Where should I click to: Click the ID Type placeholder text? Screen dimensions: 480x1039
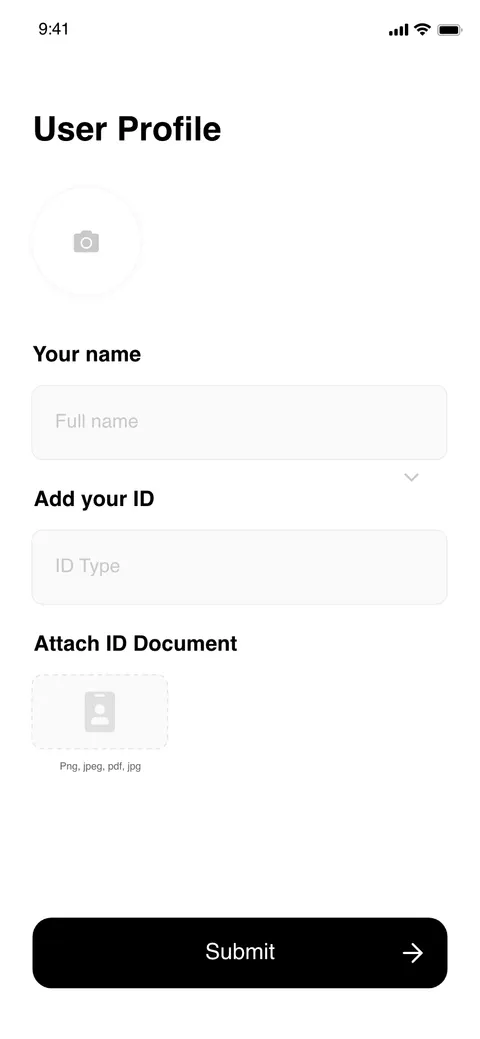[x=88, y=566]
